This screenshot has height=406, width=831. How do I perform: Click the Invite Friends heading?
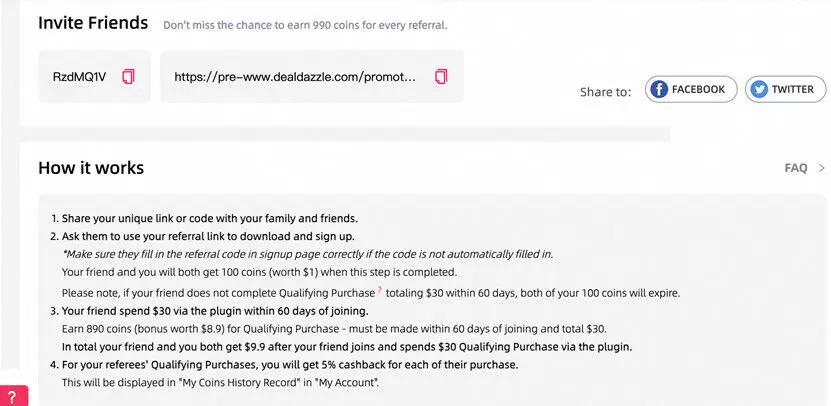[93, 23]
